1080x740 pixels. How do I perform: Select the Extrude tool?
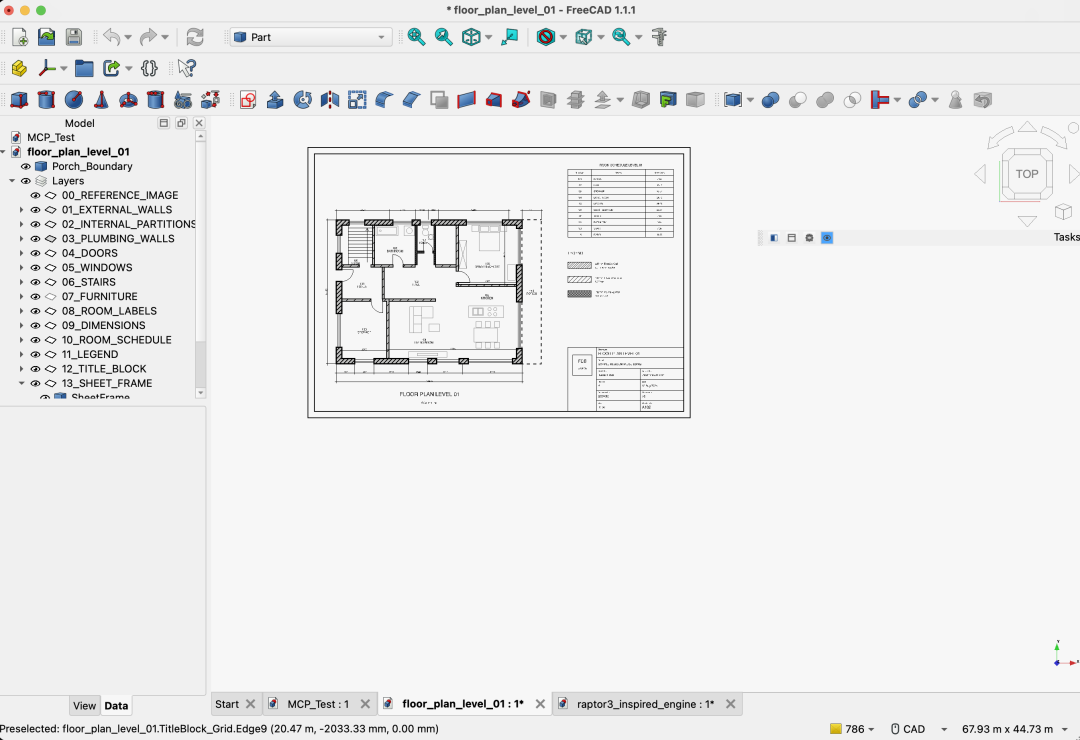click(x=276, y=100)
